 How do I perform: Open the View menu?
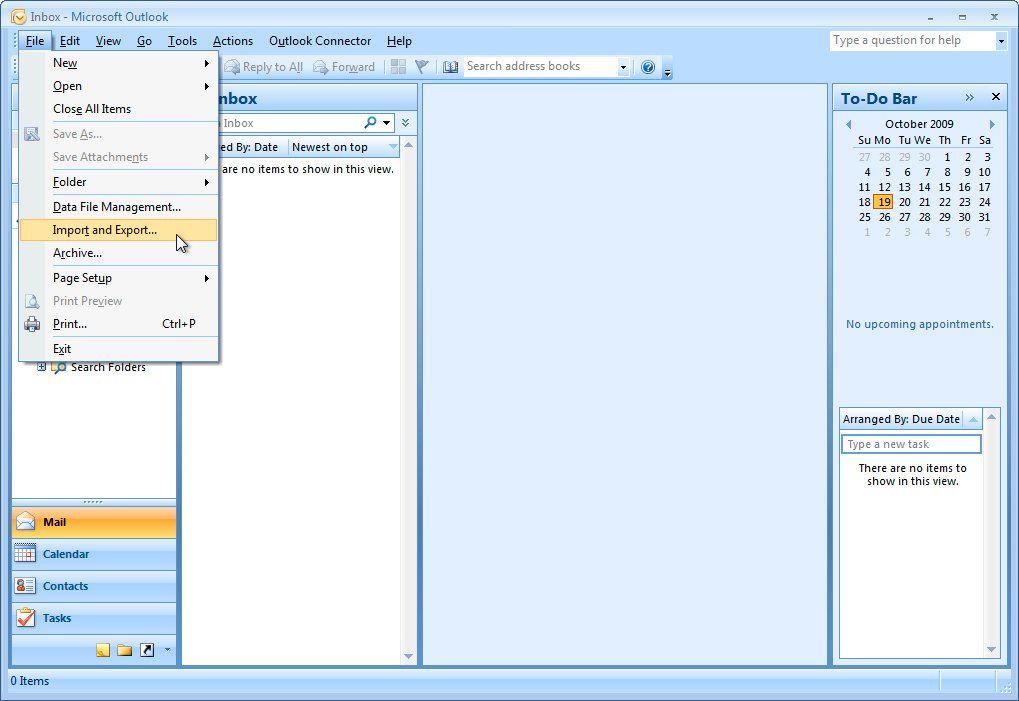[x=108, y=41]
